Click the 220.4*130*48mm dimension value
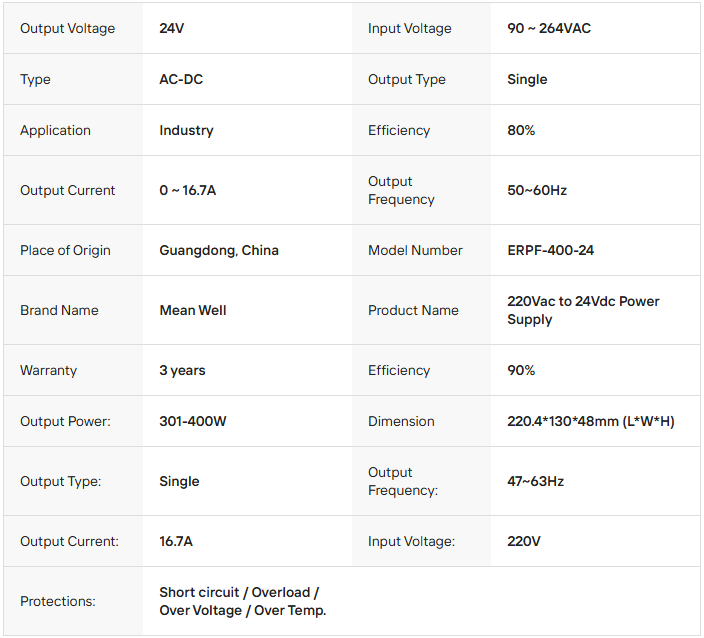Viewport: 704px width, 638px height. coord(590,421)
